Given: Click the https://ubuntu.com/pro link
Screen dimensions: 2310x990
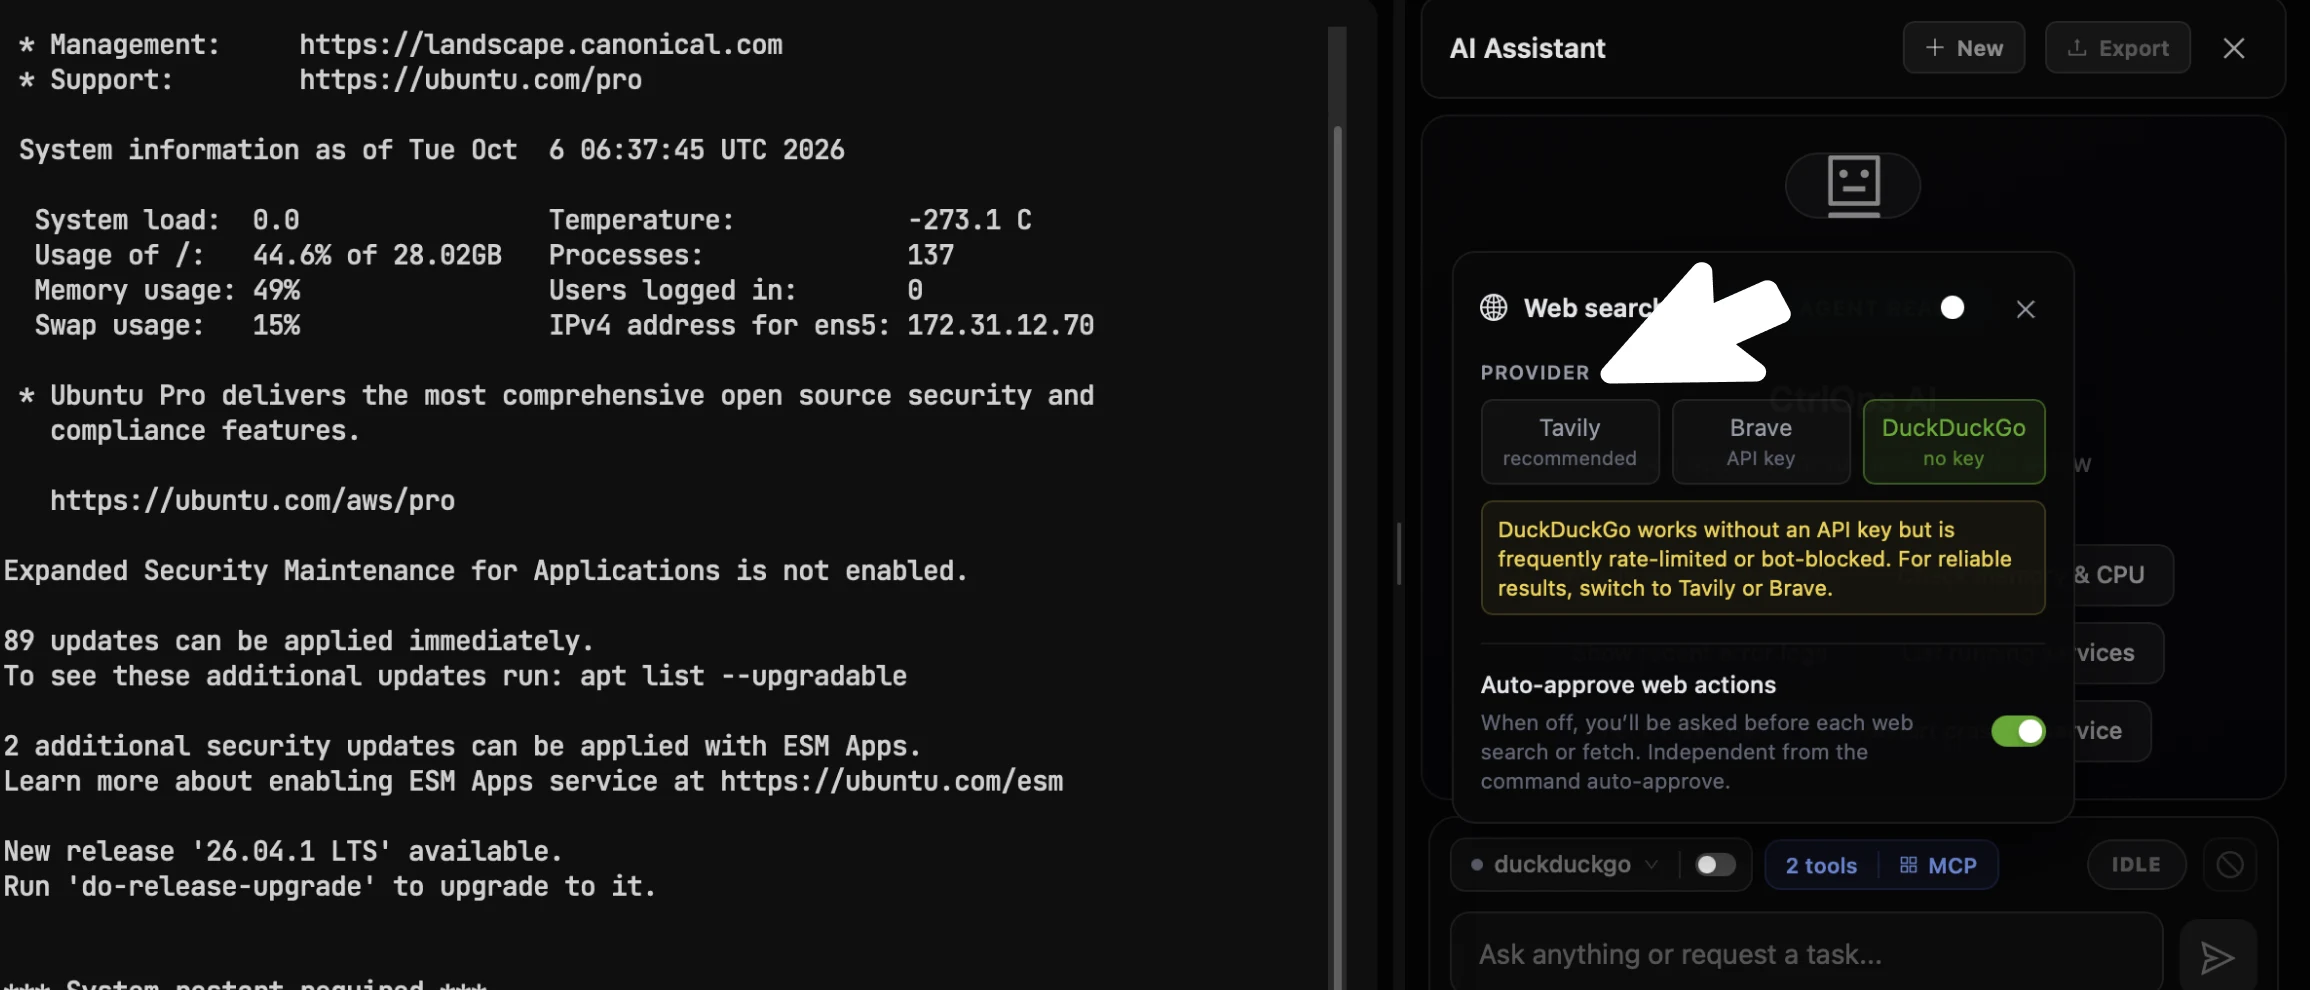Looking at the screenshot, I should pyautogui.click(x=471, y=80).
